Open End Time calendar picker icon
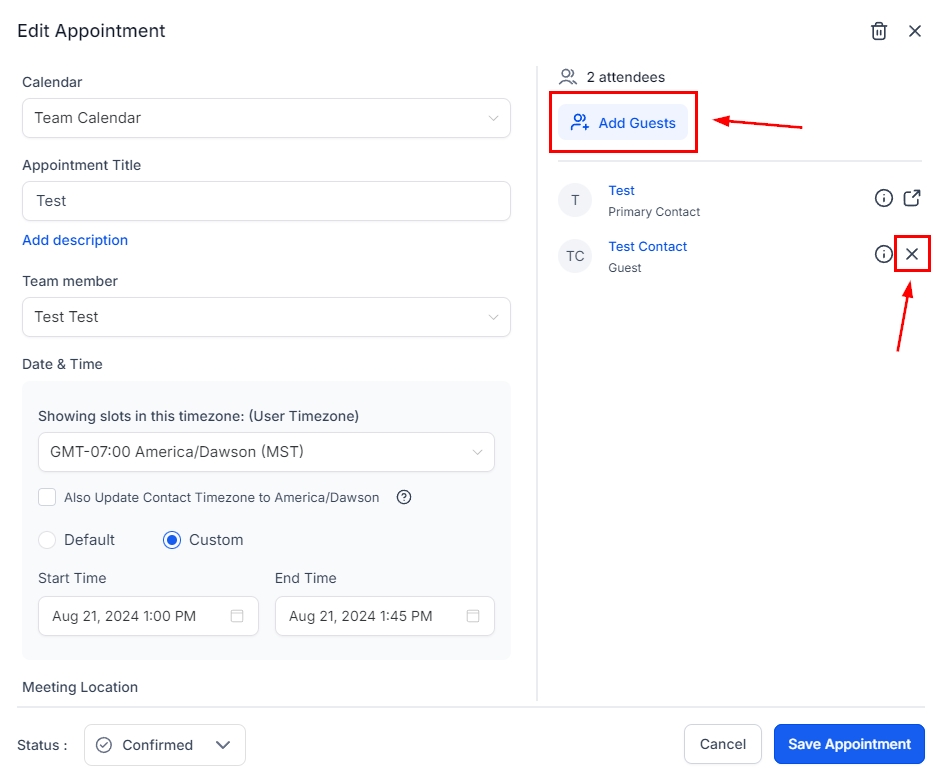This screenshot has height=783, width=942. 473,616
